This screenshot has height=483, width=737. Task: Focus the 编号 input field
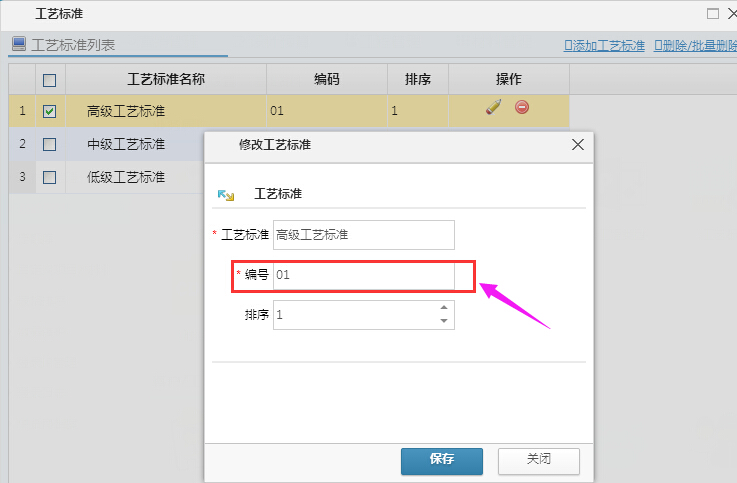point(363,275)
